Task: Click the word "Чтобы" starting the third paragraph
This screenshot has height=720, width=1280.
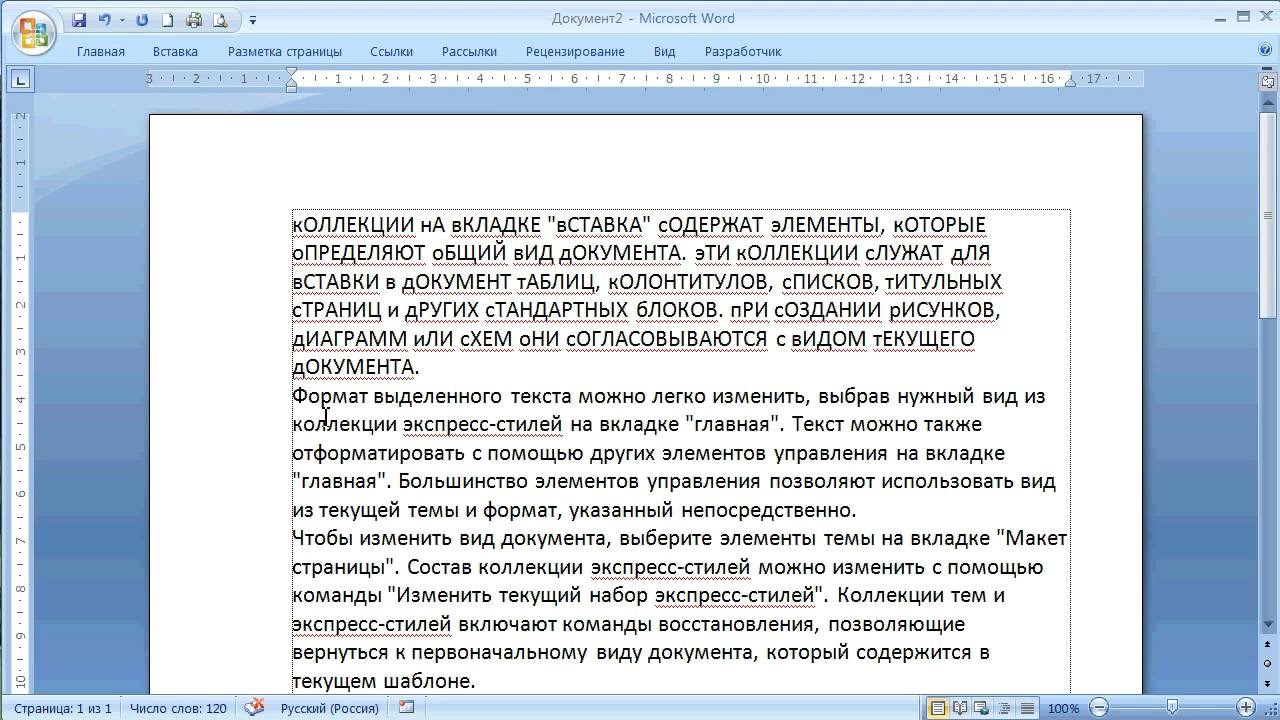Action: click(323, 539)
